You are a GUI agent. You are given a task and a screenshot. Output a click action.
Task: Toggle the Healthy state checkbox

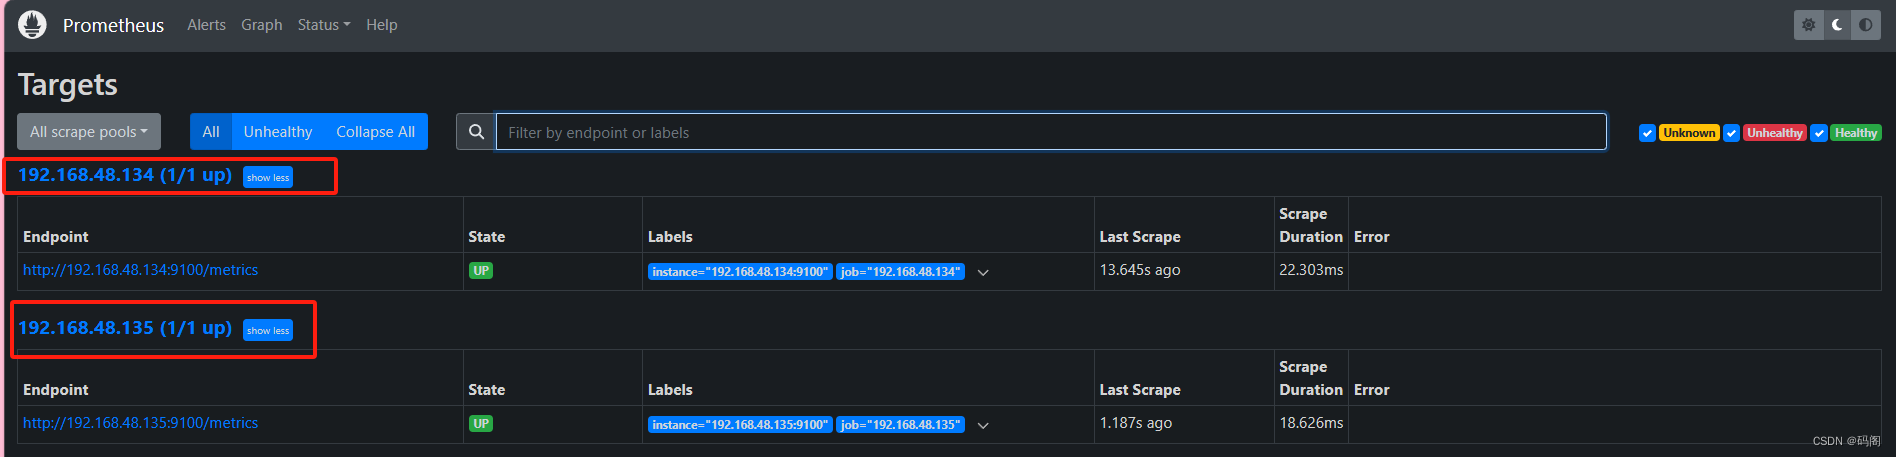pos(1819,133)
